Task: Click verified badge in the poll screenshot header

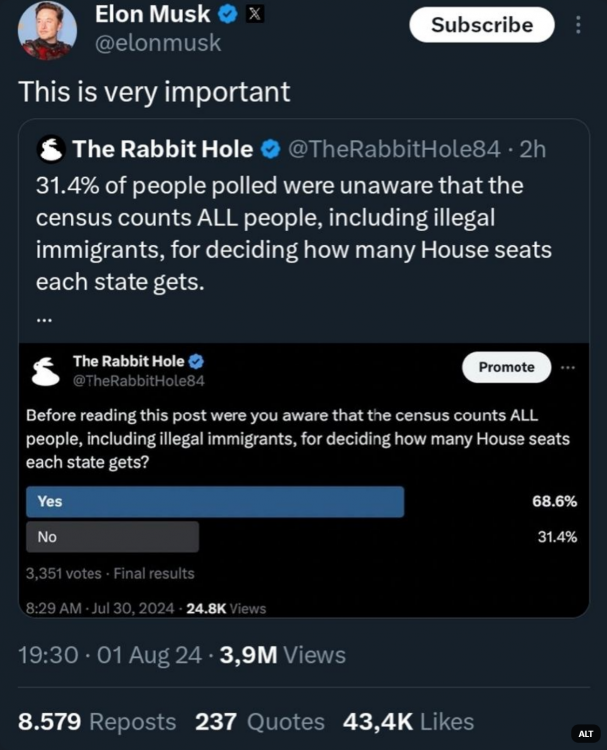Action: click(197, 361)
